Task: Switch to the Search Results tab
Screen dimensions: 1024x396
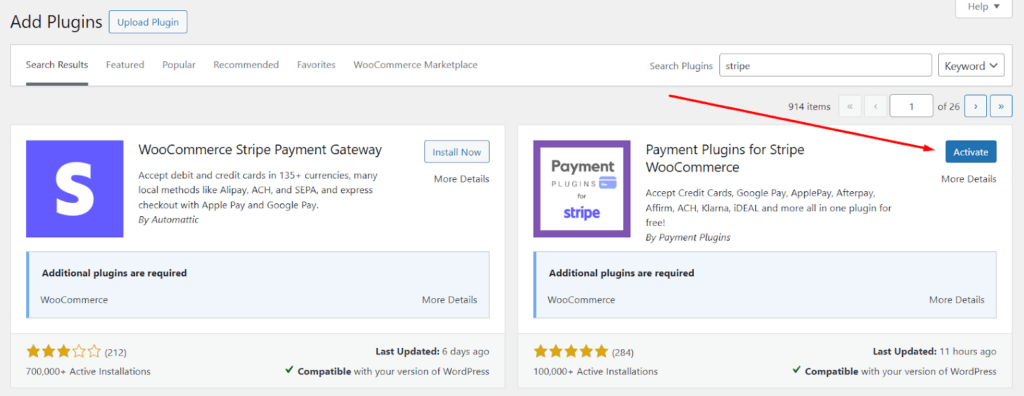Action: (57, 65)
